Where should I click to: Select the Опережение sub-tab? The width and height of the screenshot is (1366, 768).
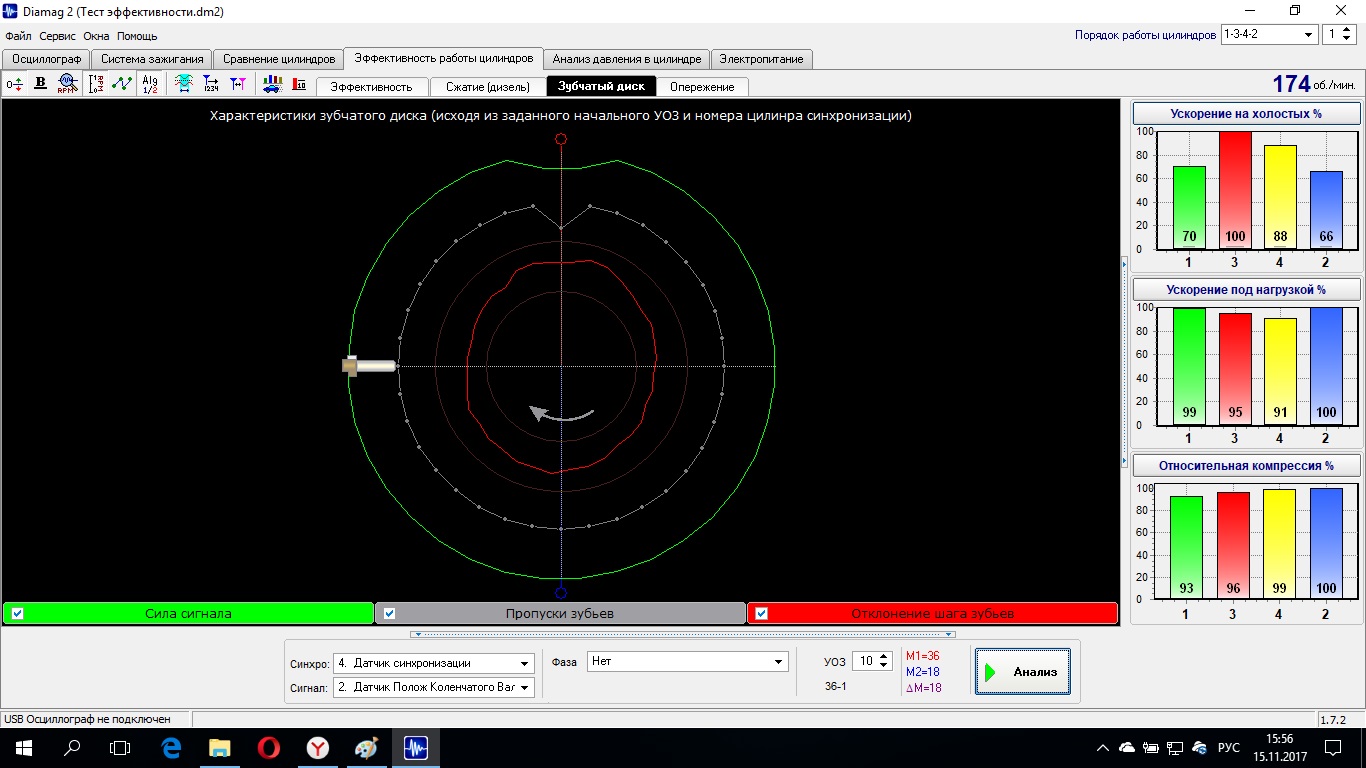click(x=702, y=87)
